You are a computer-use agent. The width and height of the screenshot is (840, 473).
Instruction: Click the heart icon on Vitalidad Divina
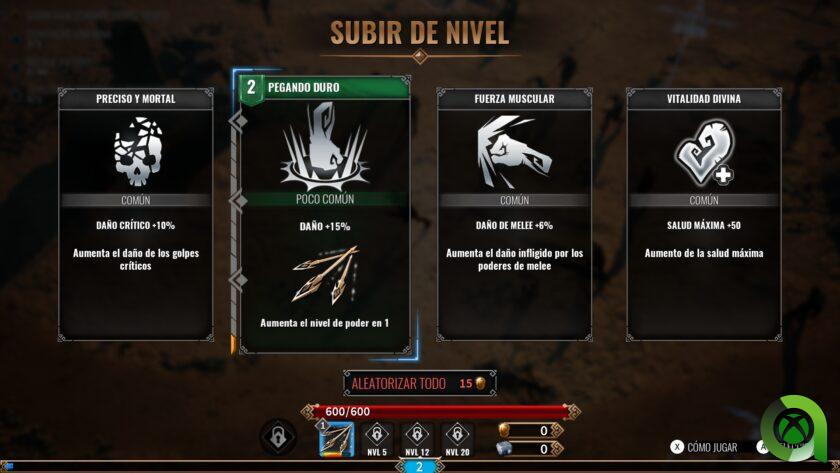click(x=705, y=153)
